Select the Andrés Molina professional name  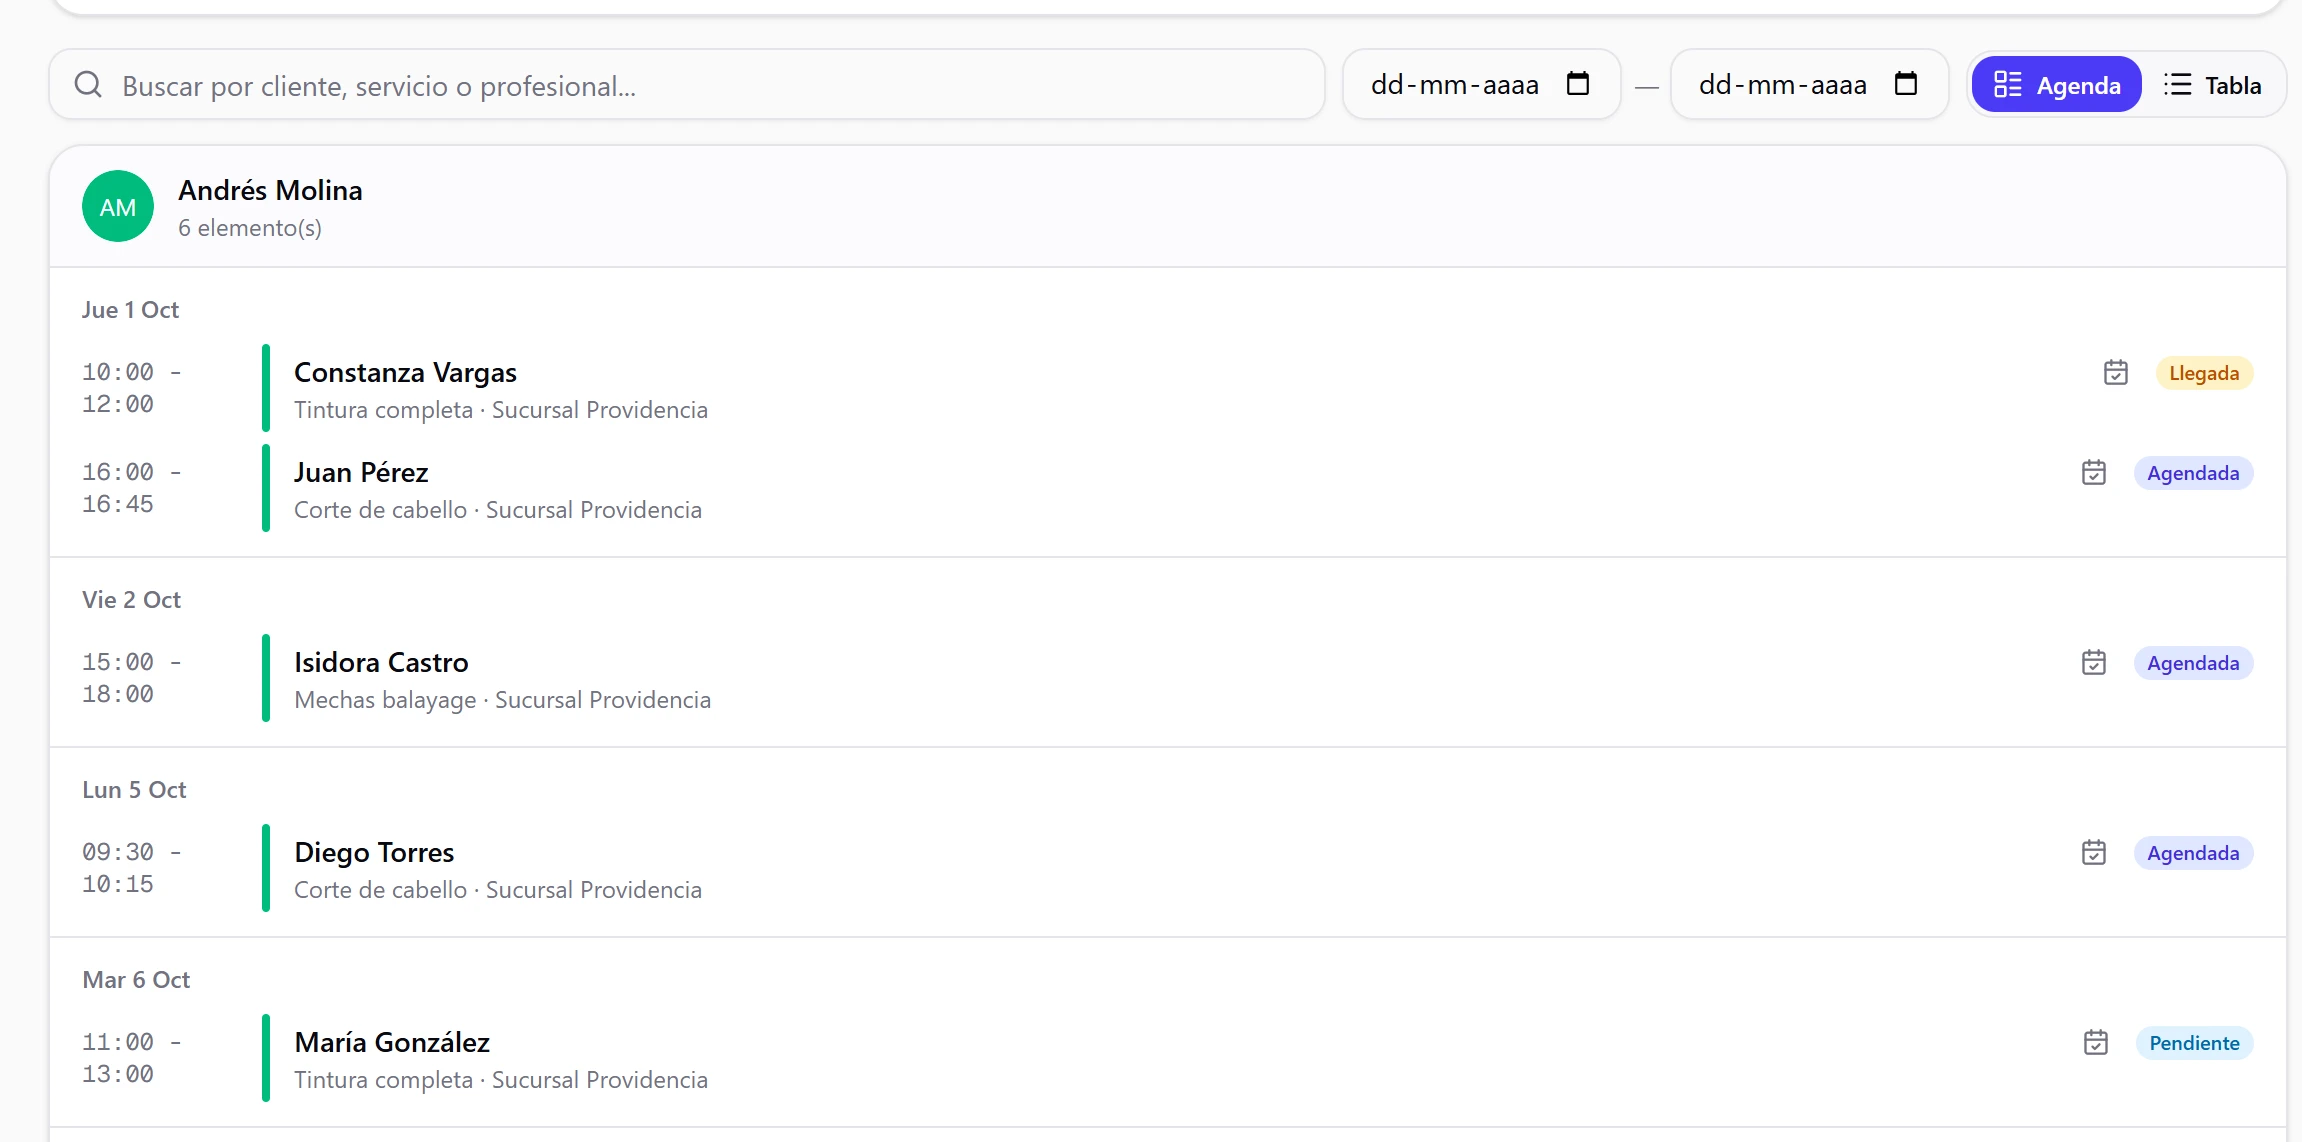coord(270,190)
